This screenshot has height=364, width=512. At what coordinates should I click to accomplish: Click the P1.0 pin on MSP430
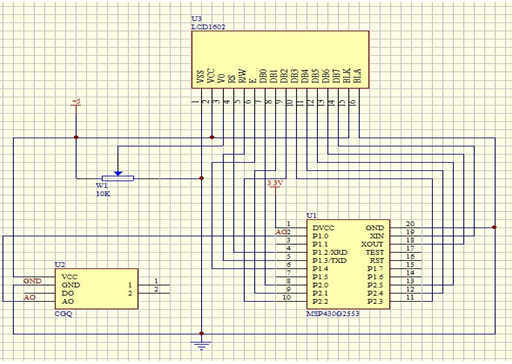(x=320, y=236)
